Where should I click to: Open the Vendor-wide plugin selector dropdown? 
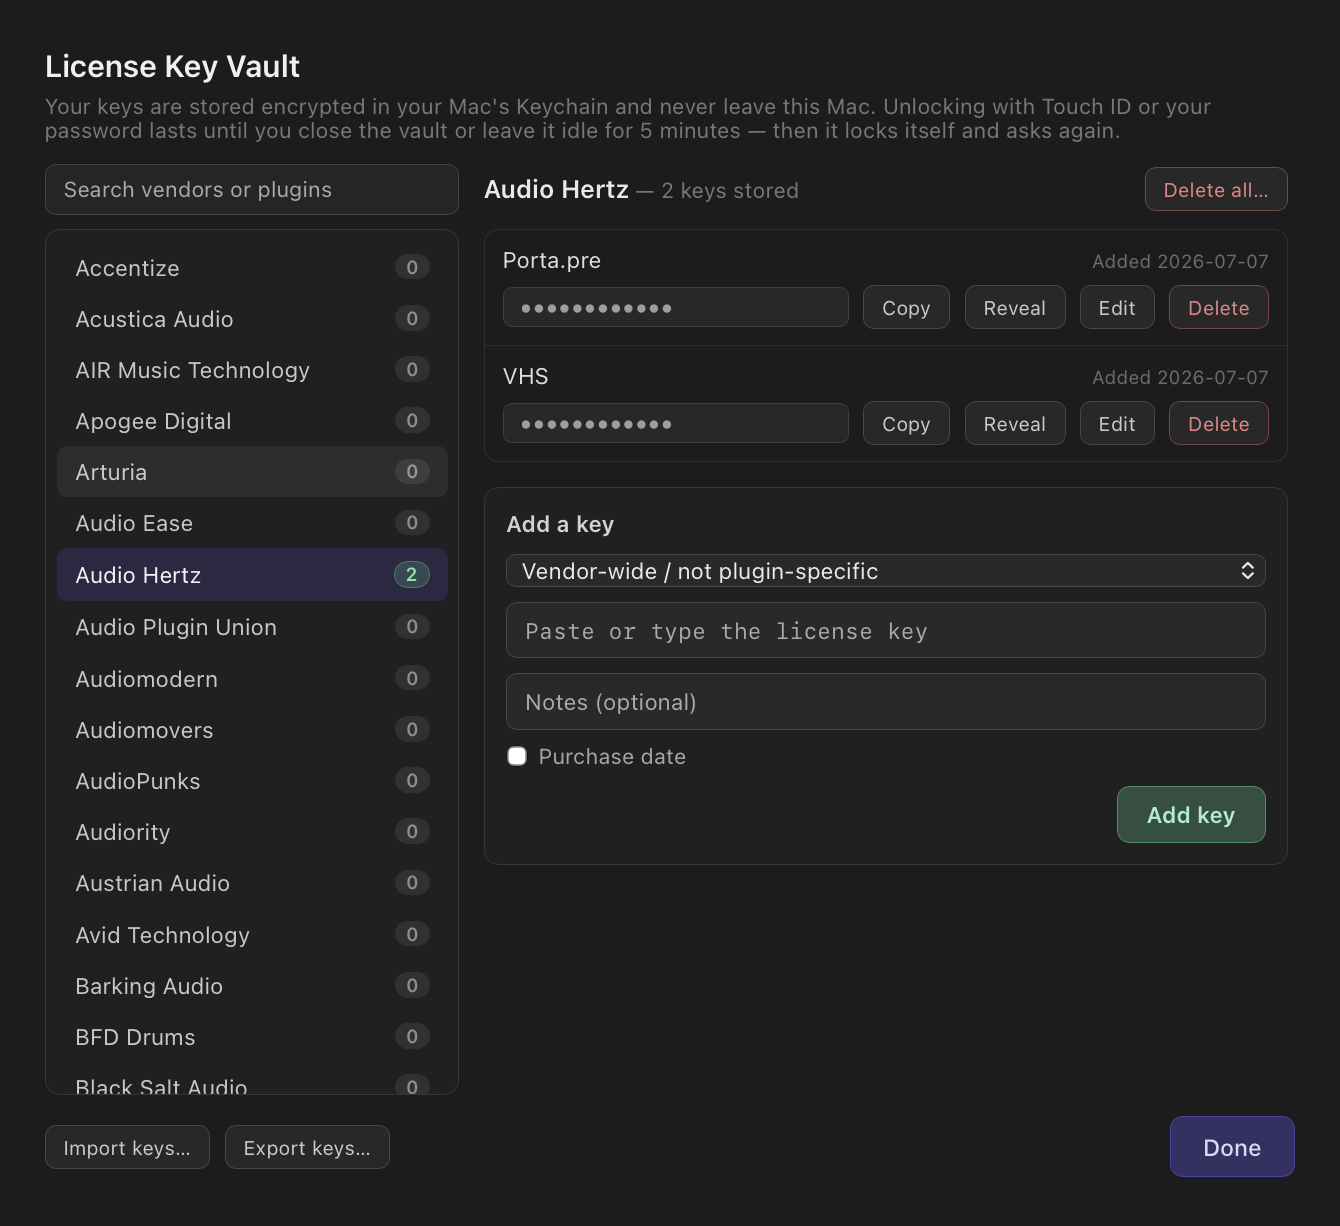(x=886, y=571)
